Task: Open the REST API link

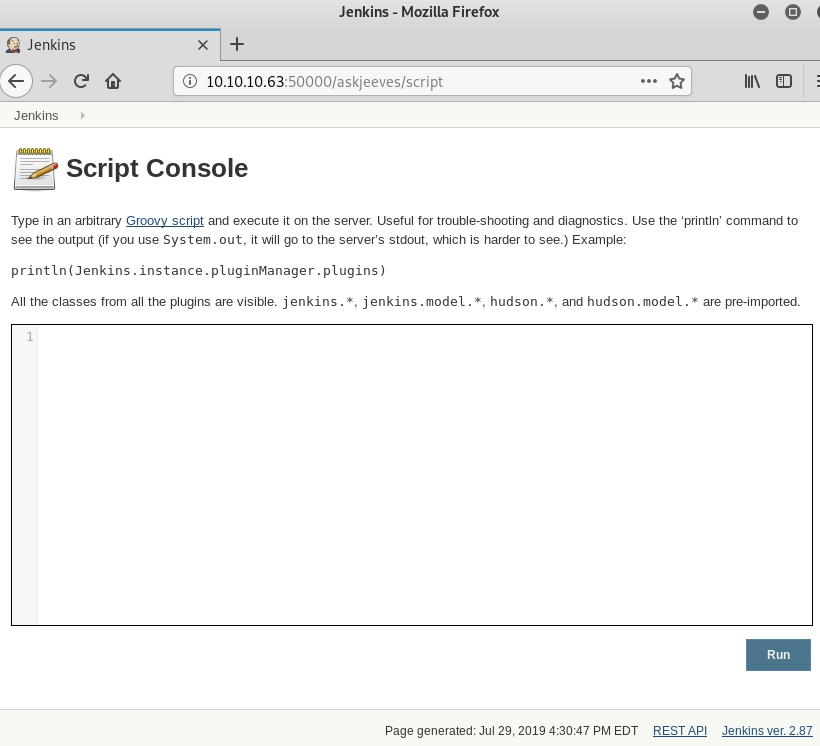Action: tap(680, 731)
